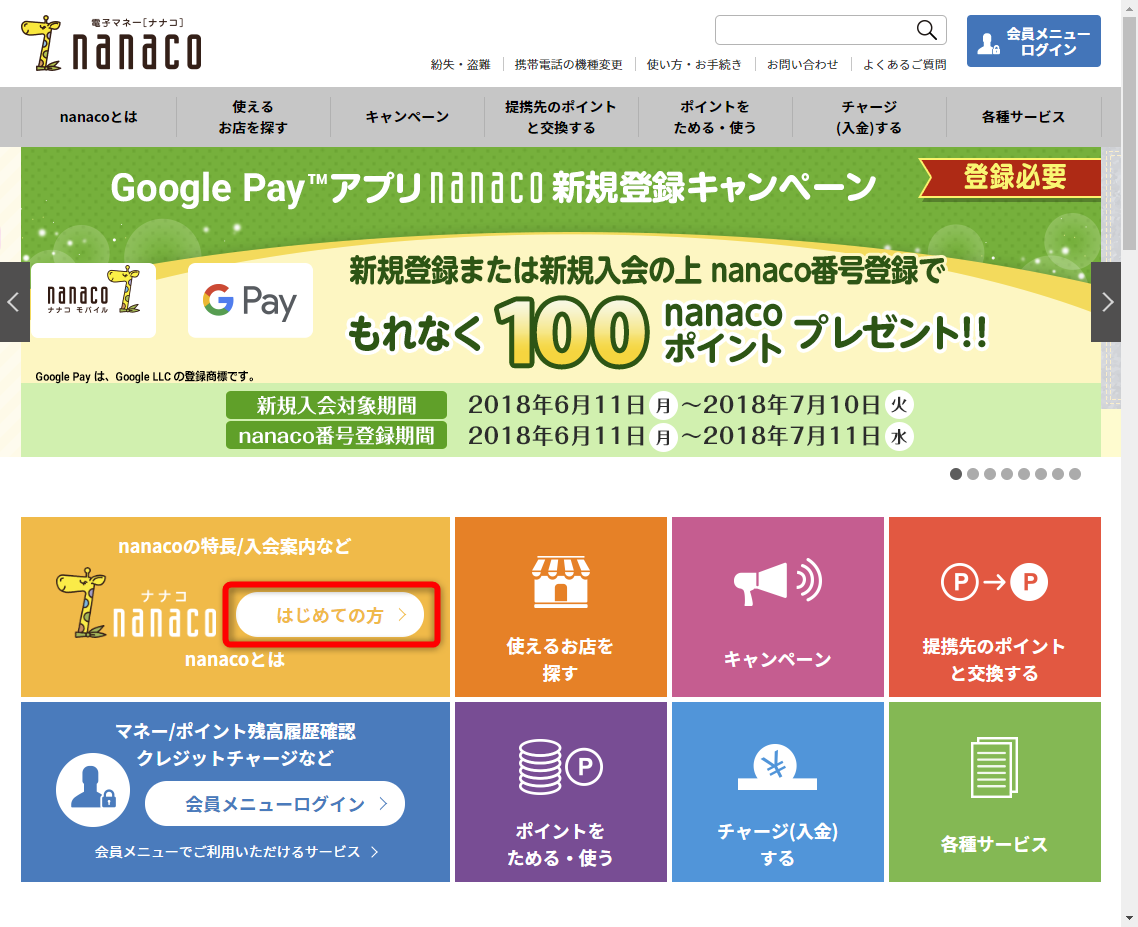Viewport: 1138px width, 927px height.
Task: Click the member lock icon in blue panel
Action: click(93, 790)
